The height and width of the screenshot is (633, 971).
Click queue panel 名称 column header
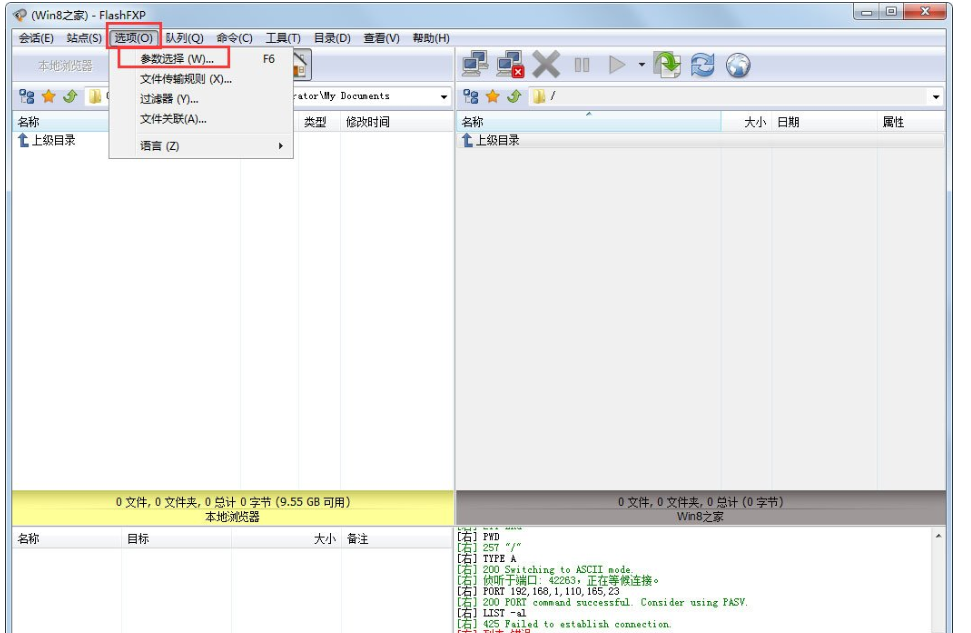click(67, 539)
